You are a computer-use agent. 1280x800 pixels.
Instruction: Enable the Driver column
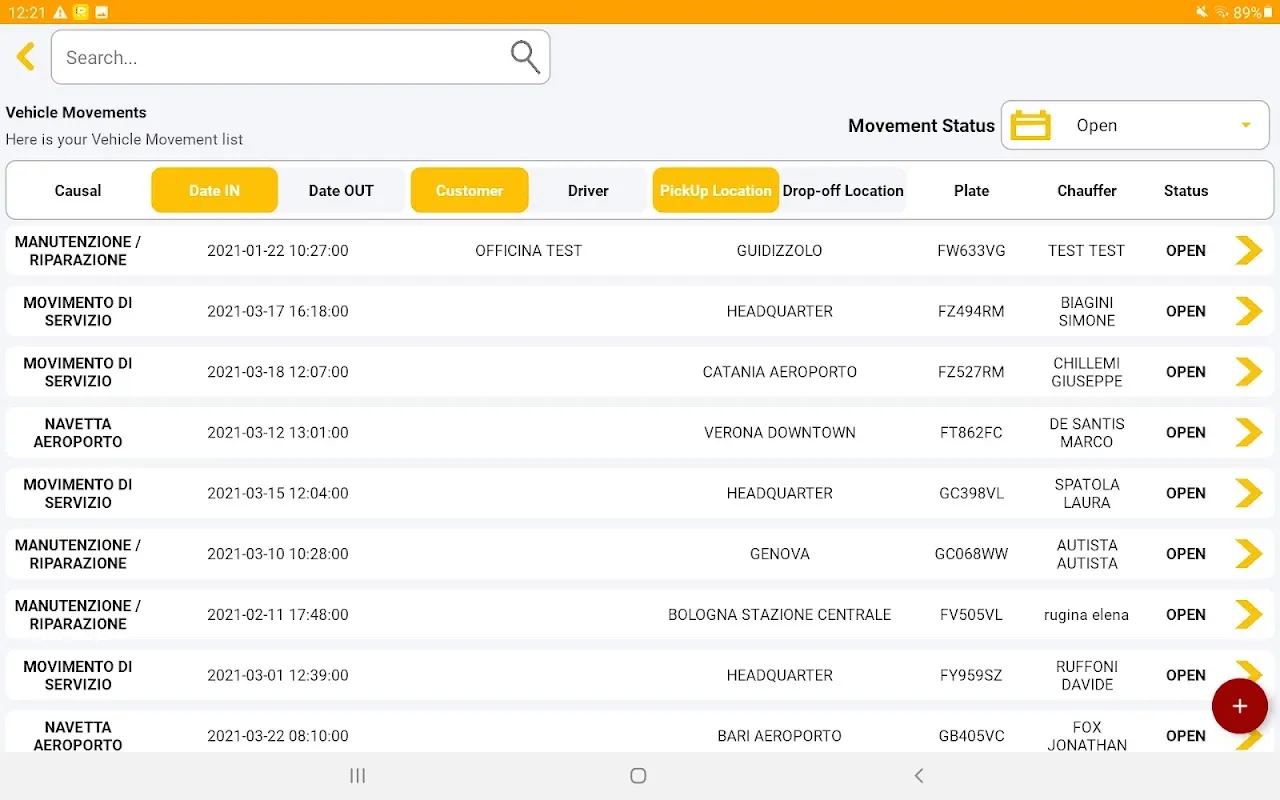(588, 190)
